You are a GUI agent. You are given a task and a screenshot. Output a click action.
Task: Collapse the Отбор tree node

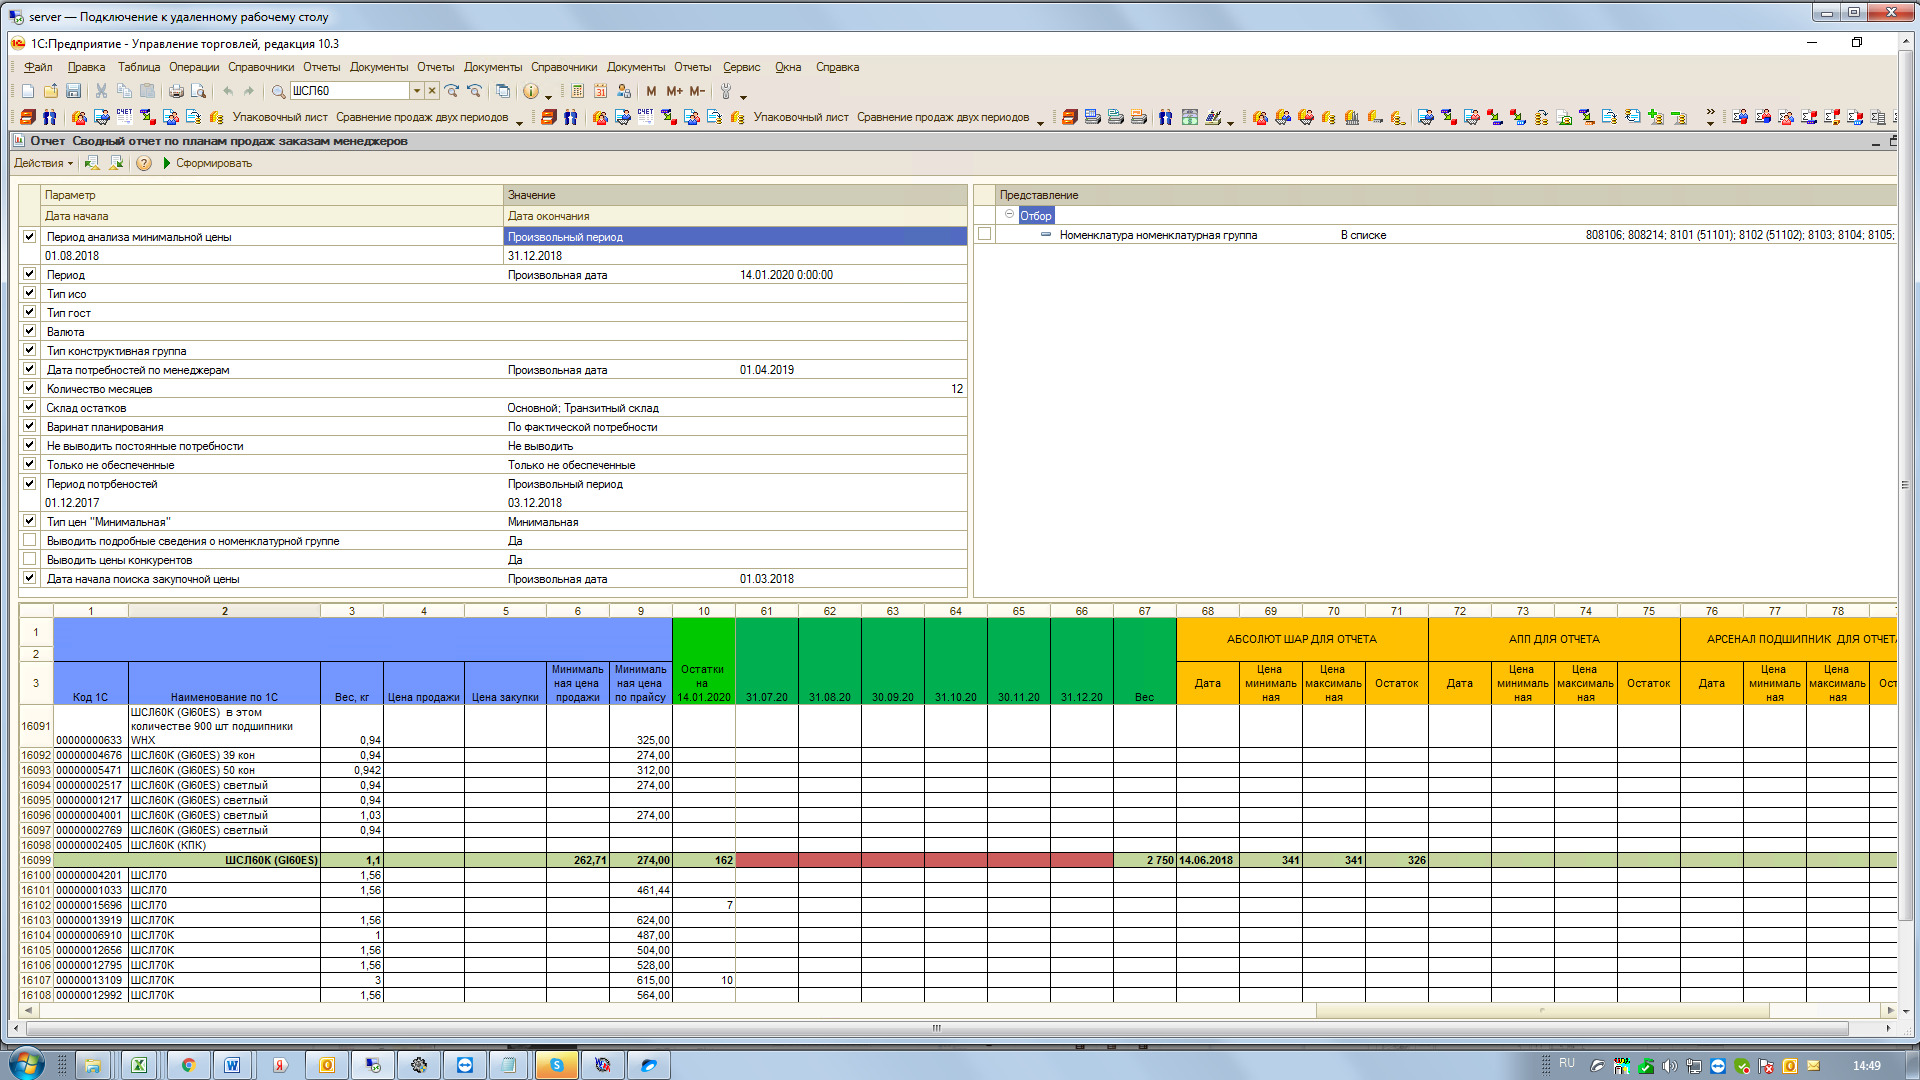coord(1009,215)
